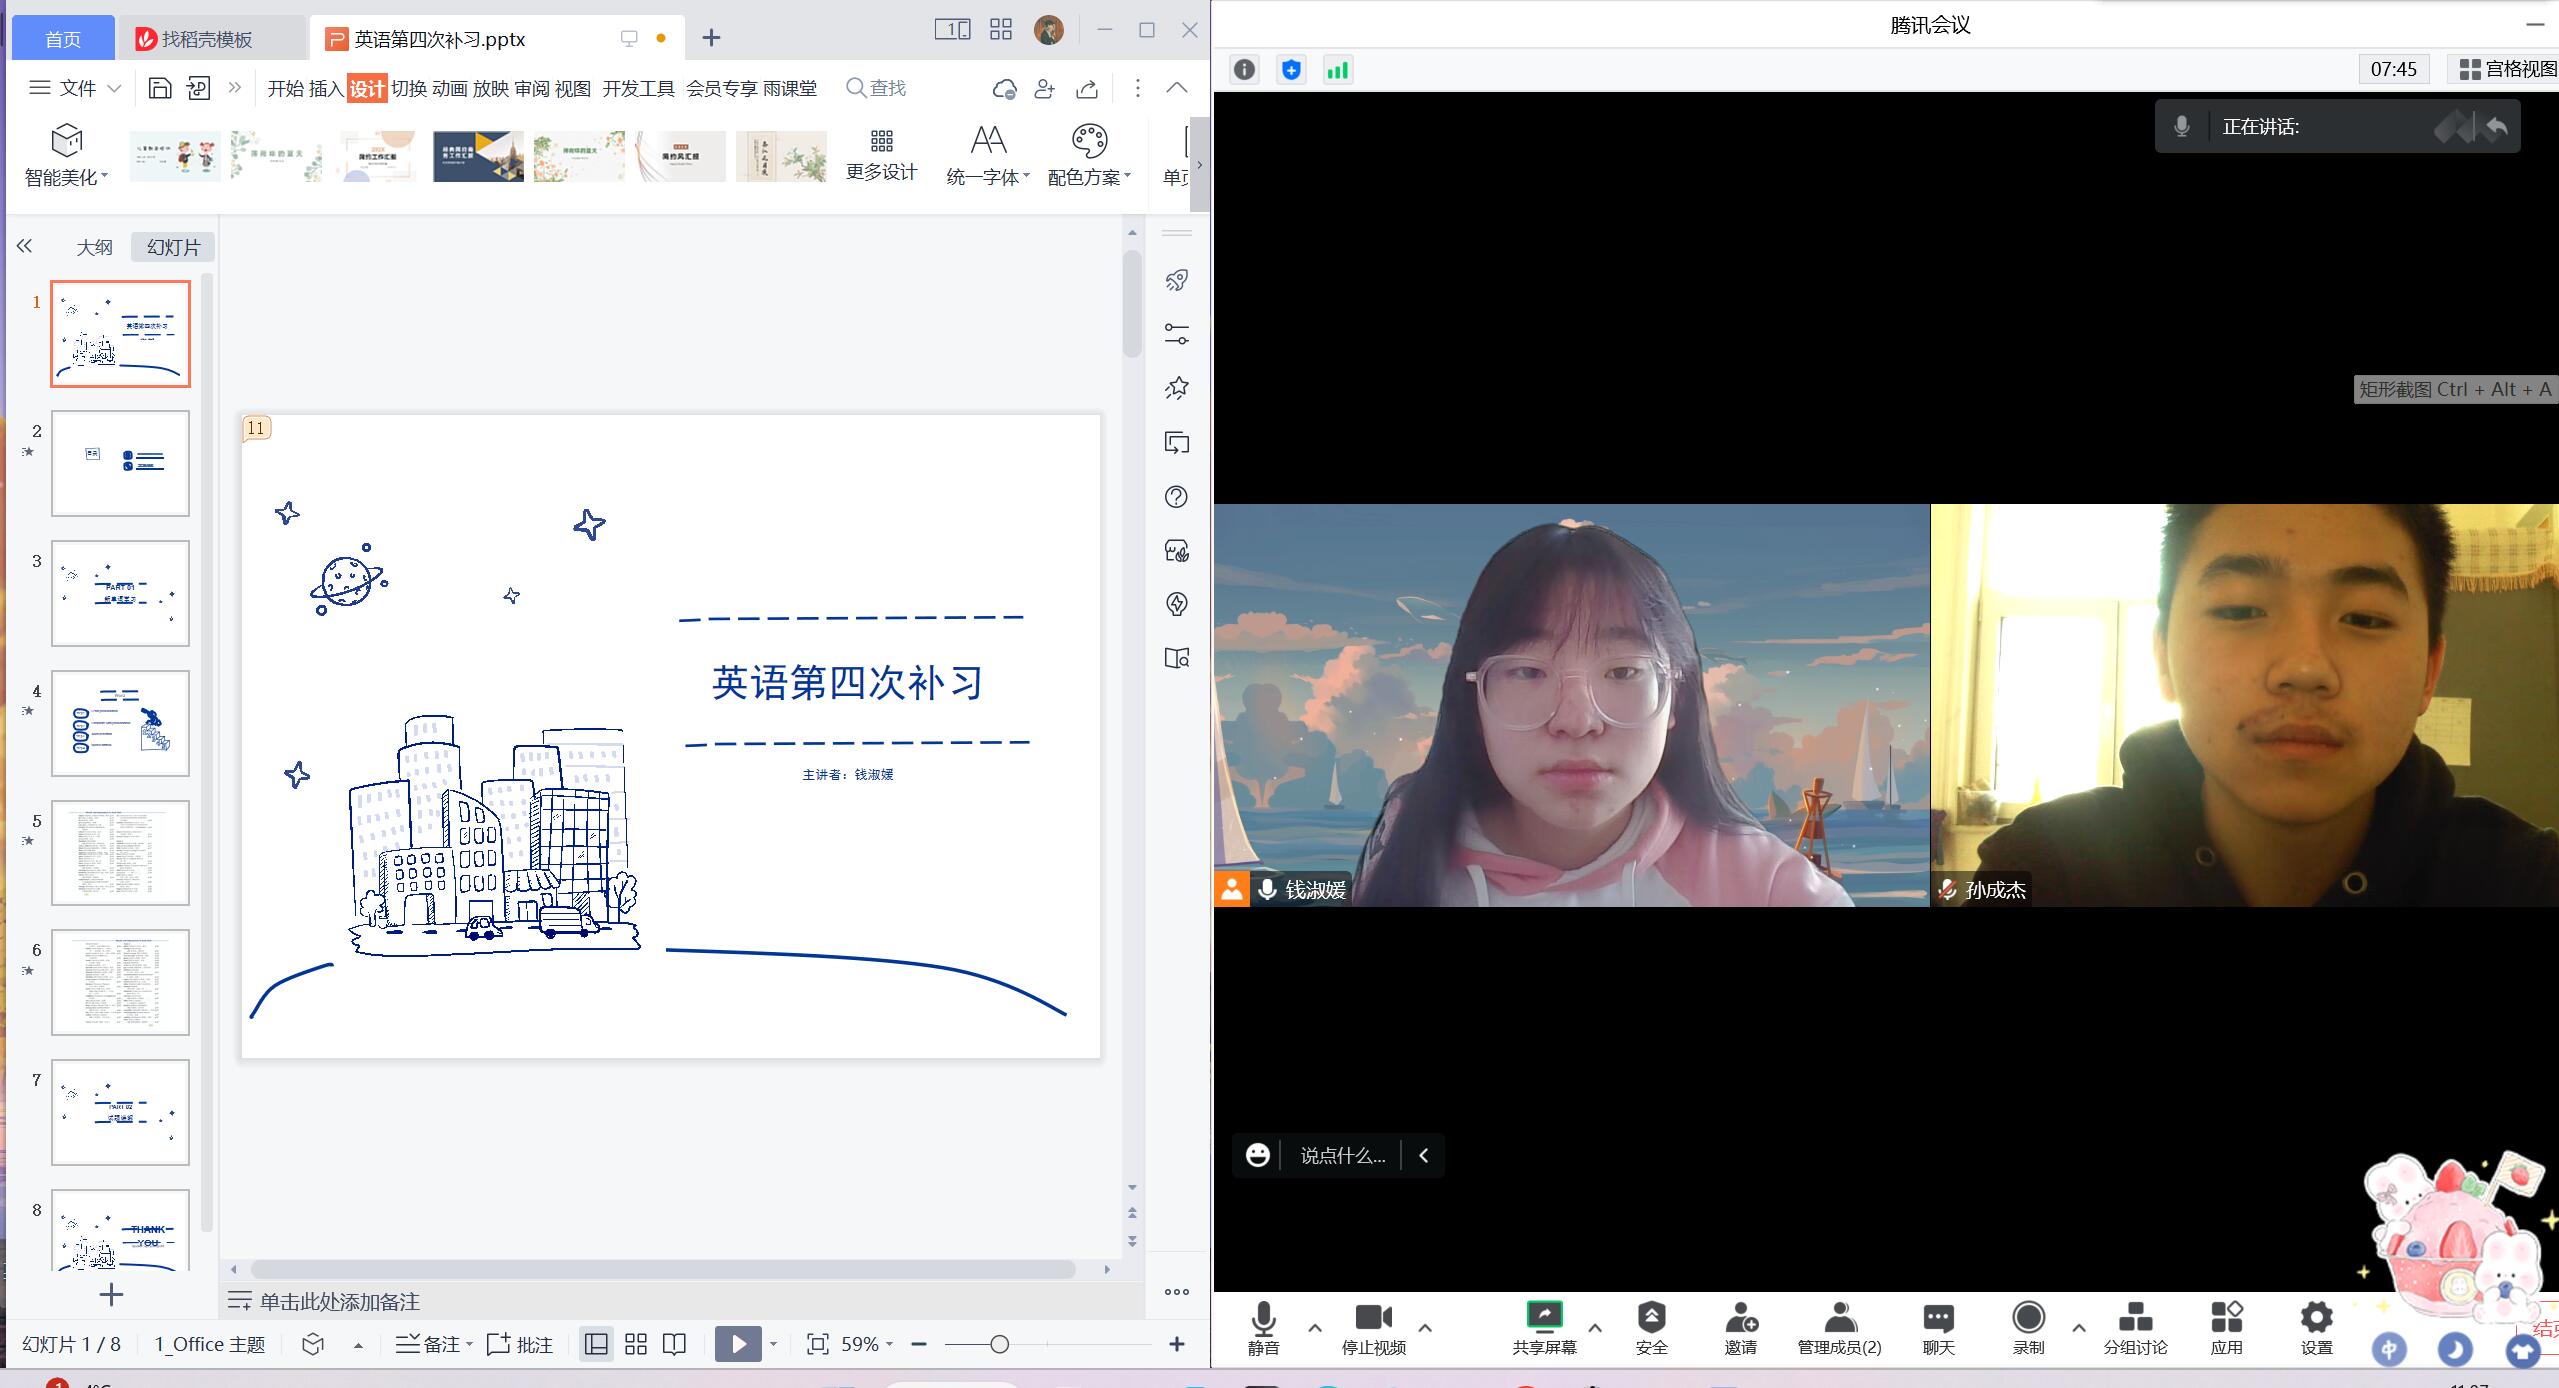Screen dimensions: 2559x1388
Task: Open the help question mark sidebar icon
Action: (1177, 497)
